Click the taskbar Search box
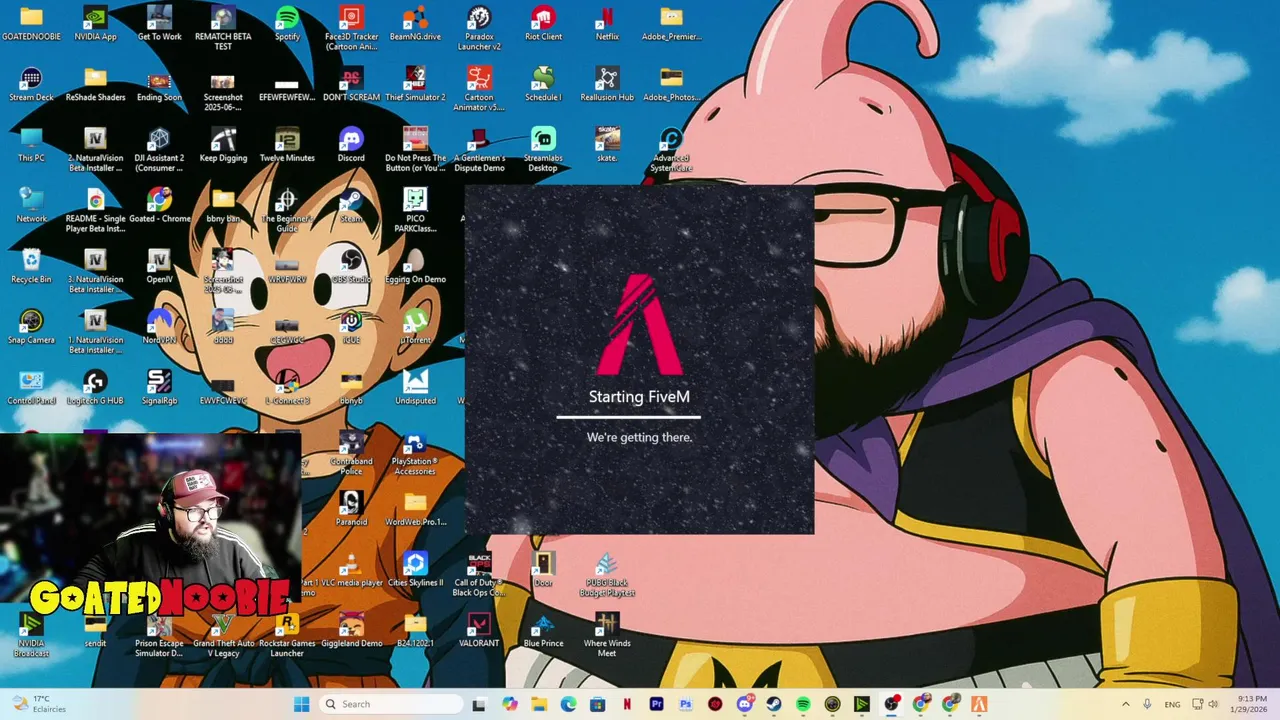Screen dimensions: 1280x720 tap(391, 704)
